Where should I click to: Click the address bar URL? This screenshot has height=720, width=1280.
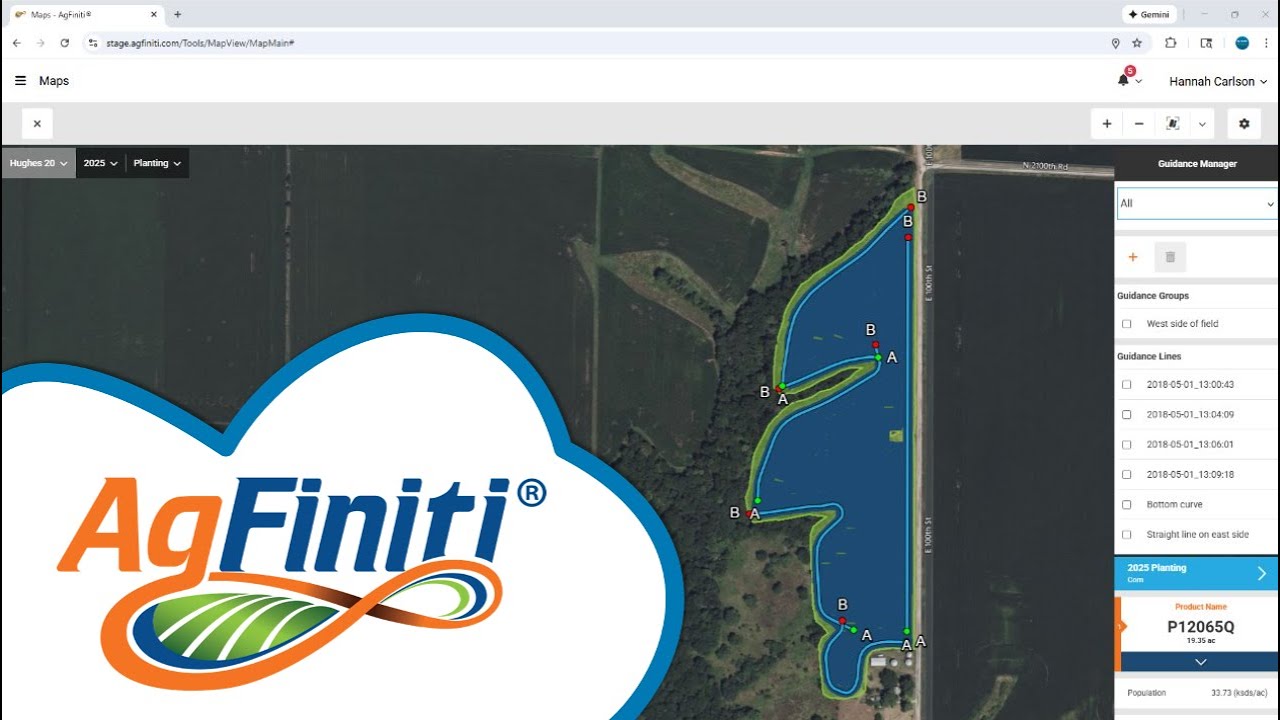click(200, 43)
